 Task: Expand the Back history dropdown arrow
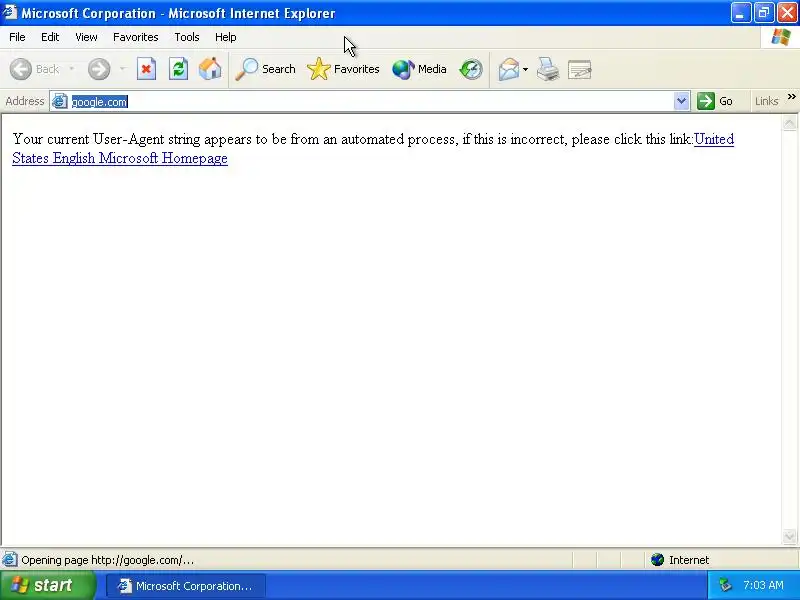coord(71,69)
